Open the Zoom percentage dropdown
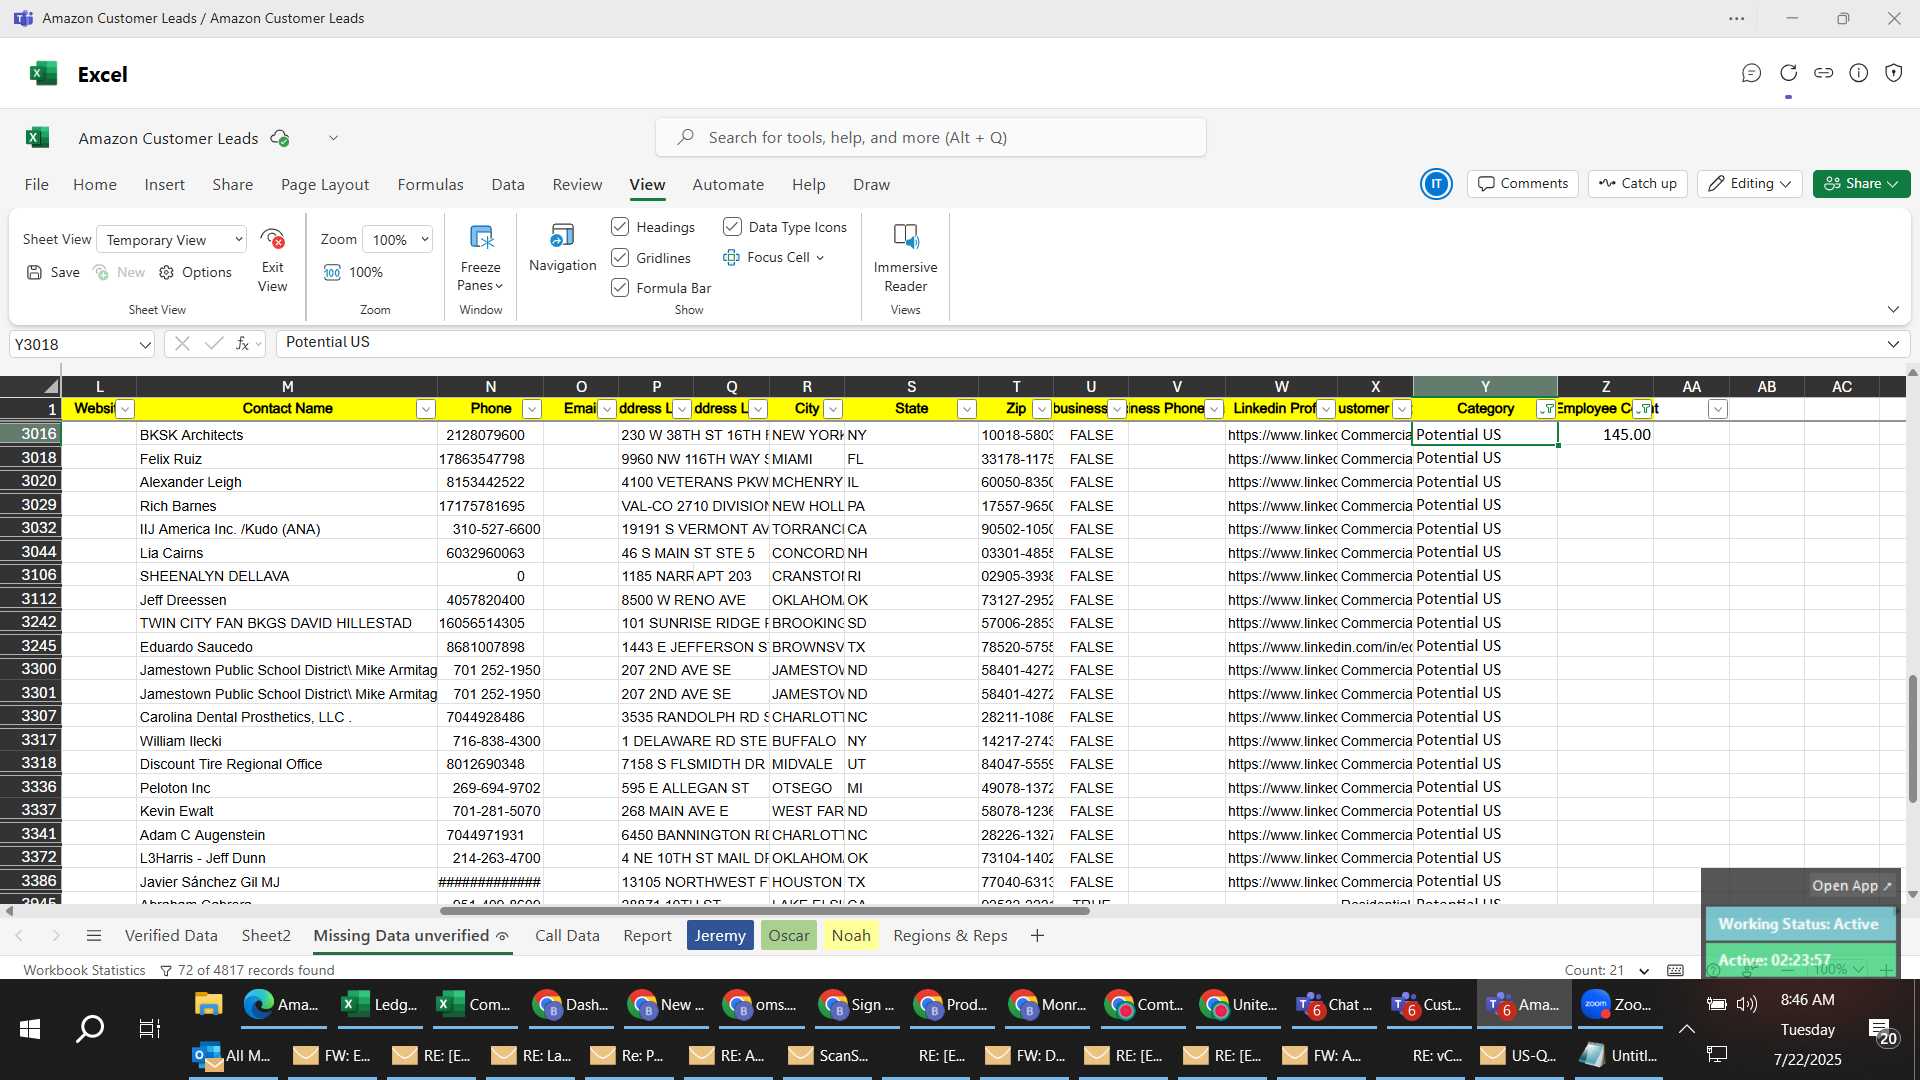Image resolution: width=1920 pixels, height=1080 pixels. click(397, 240)
